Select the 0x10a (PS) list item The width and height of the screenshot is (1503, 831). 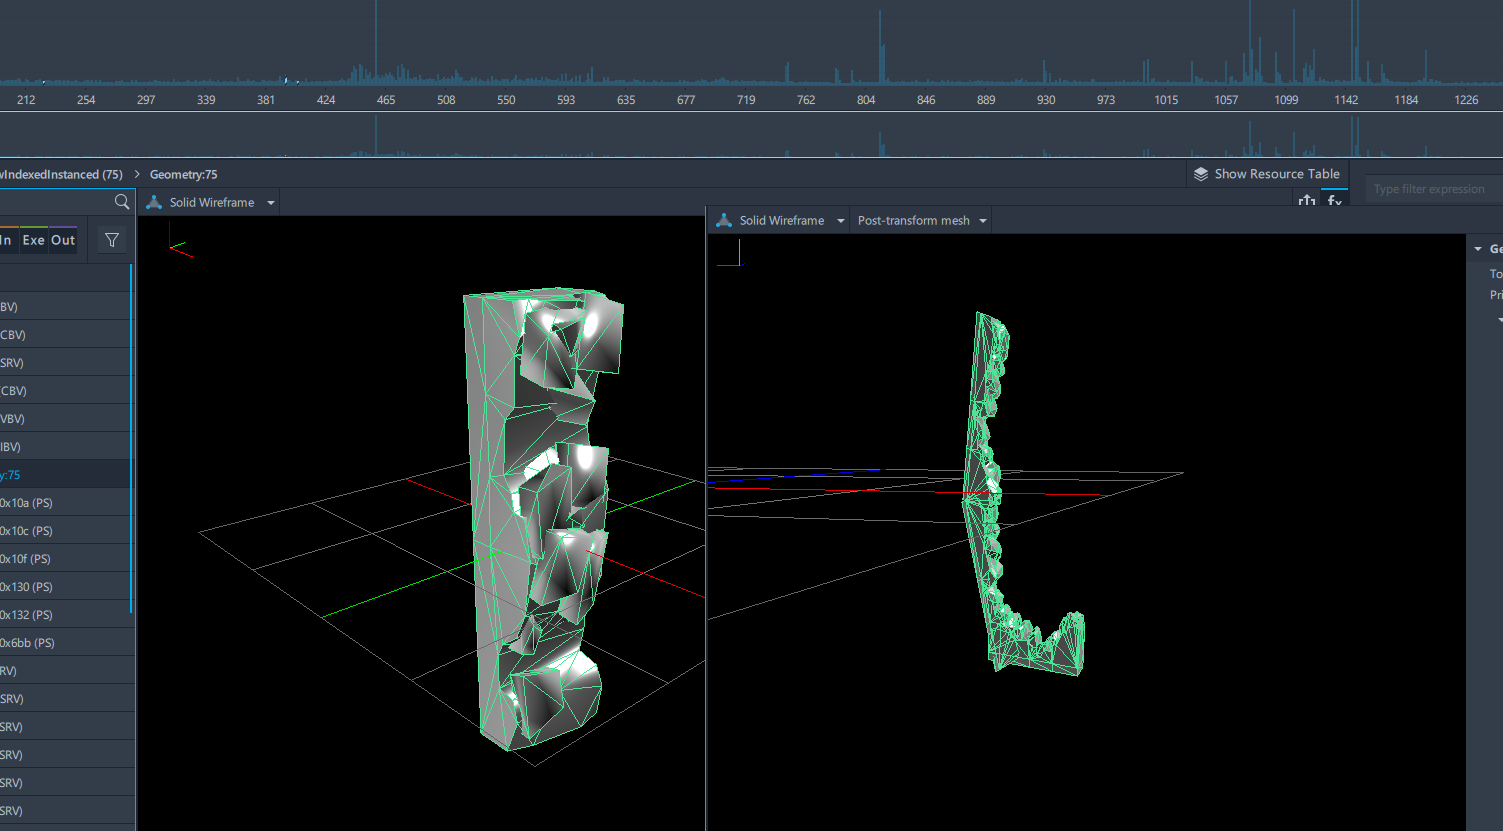point(27,503)
